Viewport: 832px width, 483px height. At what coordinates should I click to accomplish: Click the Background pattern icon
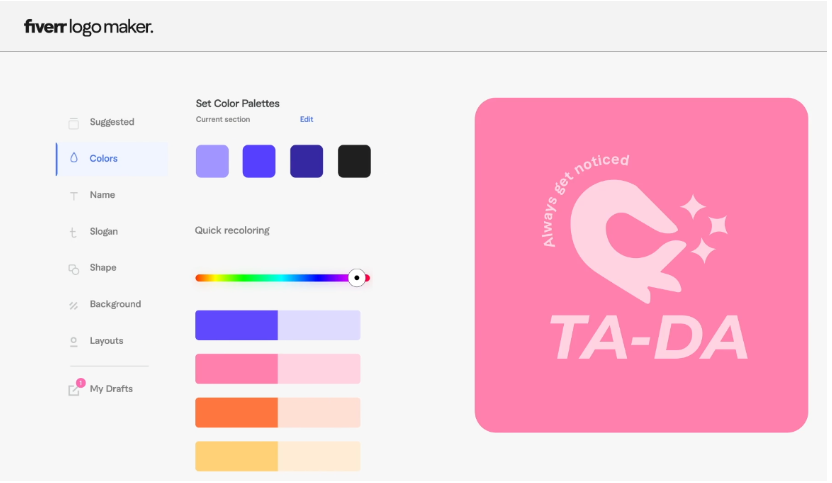pos(74,305)
